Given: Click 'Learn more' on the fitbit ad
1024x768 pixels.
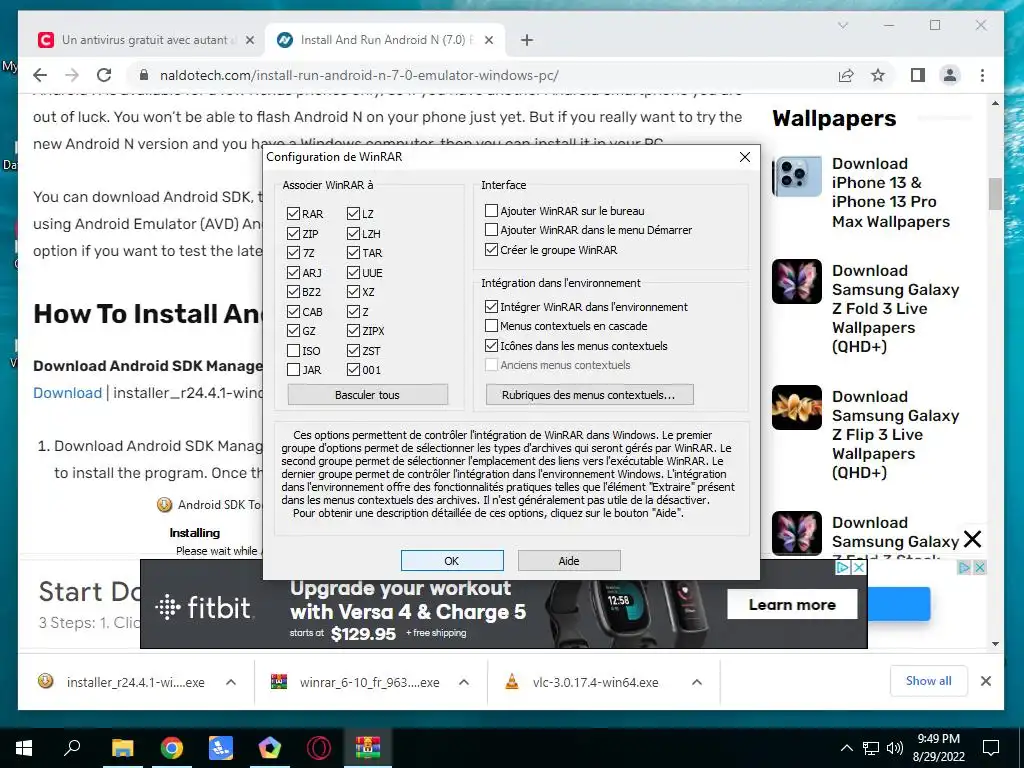Looking at the screenshot, I should point(792,605).
